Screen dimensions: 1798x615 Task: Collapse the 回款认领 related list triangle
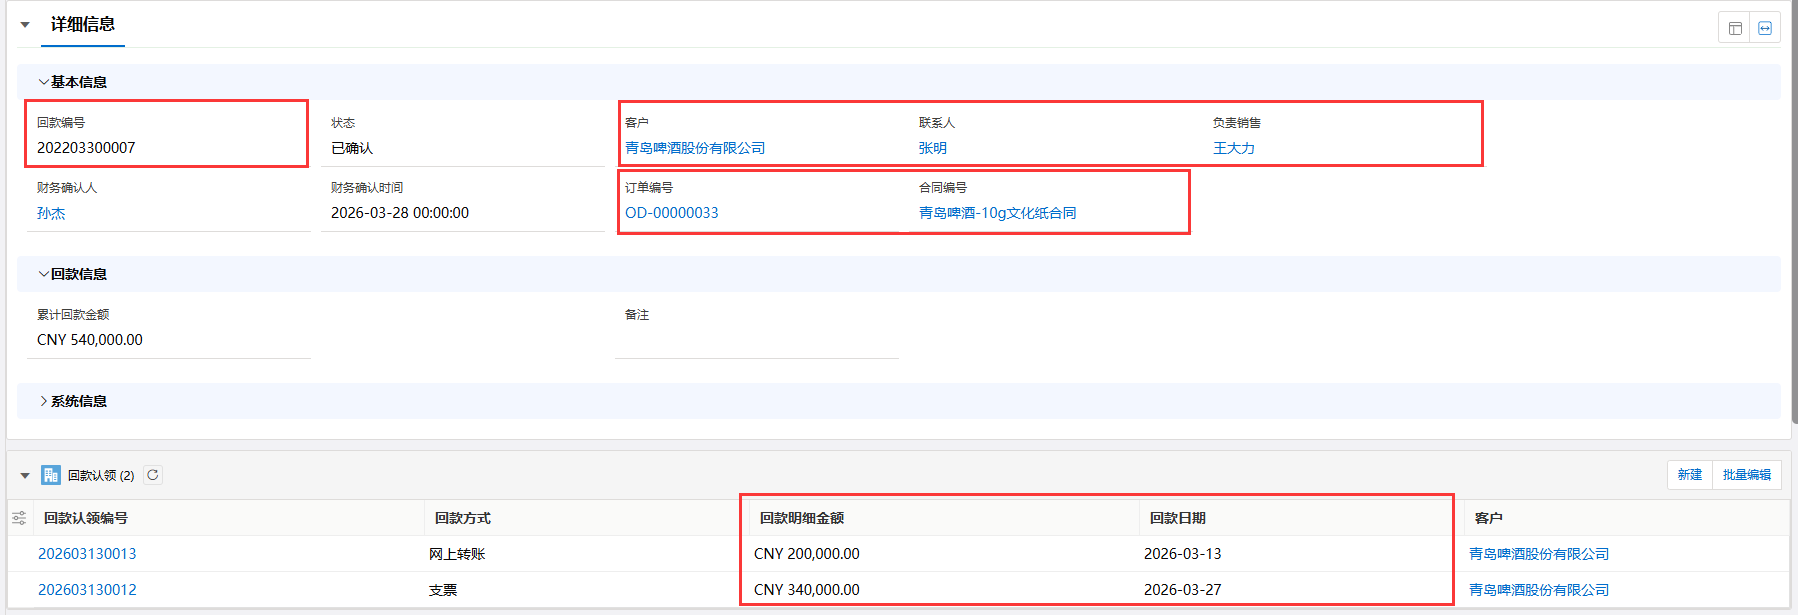[x=25, y=476]
